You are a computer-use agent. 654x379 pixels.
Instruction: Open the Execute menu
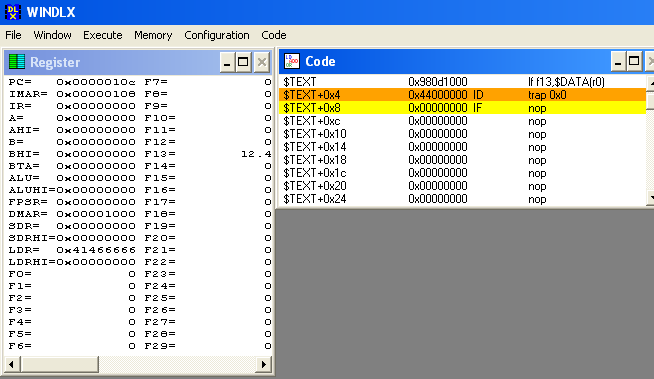[x=103, y=35]
